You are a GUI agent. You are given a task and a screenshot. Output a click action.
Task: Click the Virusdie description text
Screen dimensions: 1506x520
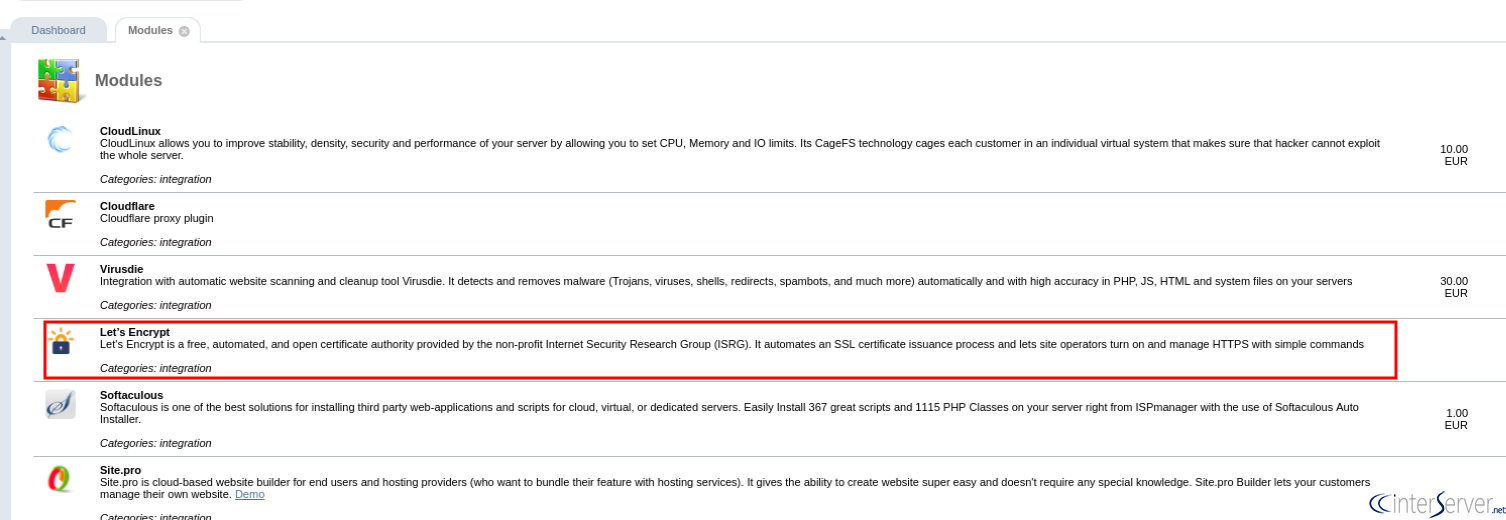tap(726, 281)
